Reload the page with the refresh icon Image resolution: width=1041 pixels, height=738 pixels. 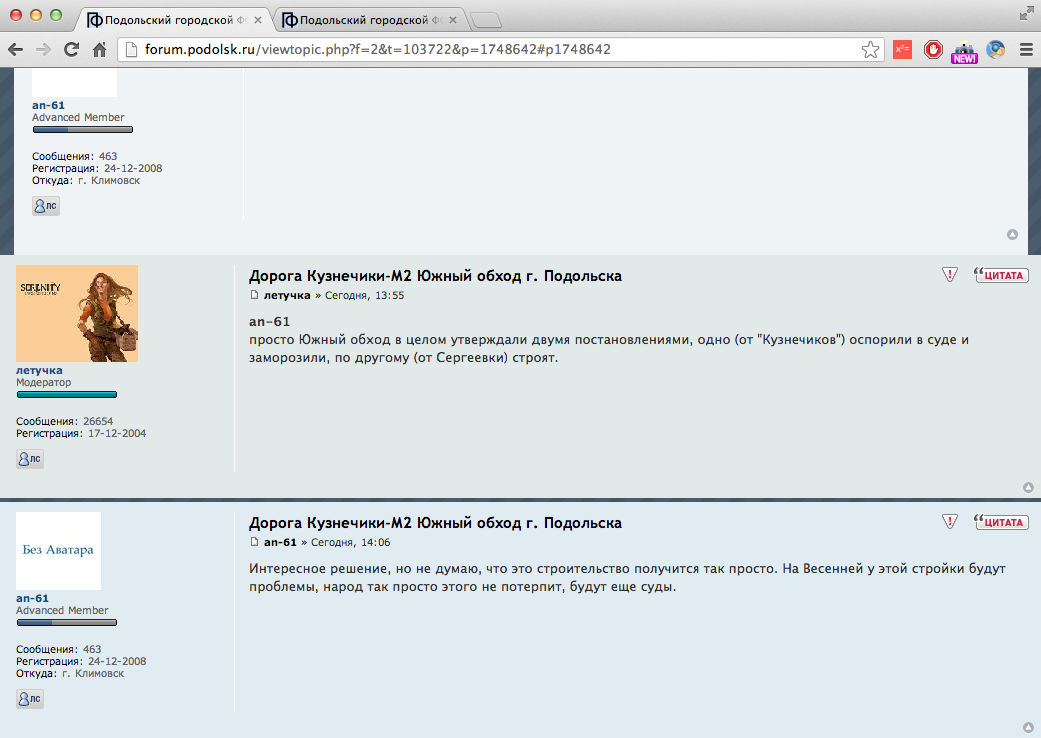pos(71,50)
